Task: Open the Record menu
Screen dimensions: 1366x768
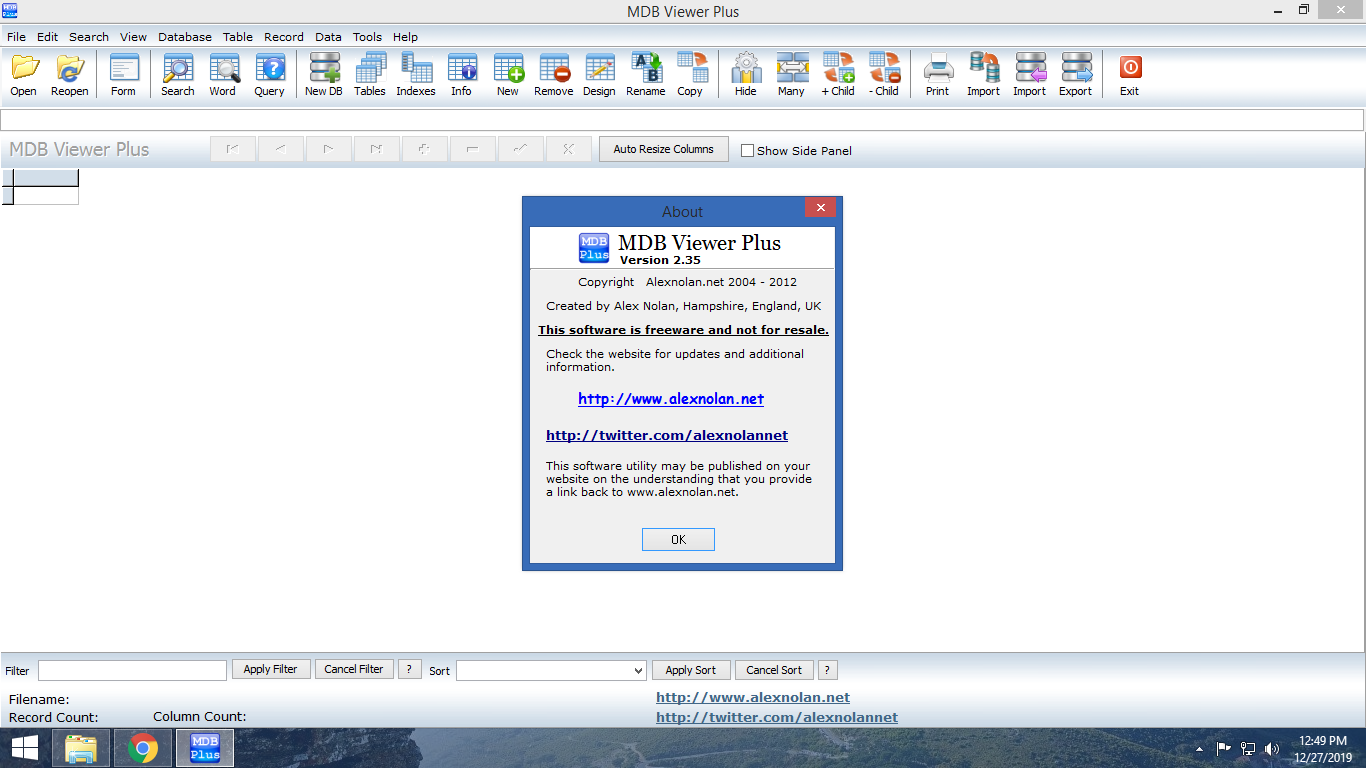Action: click(284, 37)
